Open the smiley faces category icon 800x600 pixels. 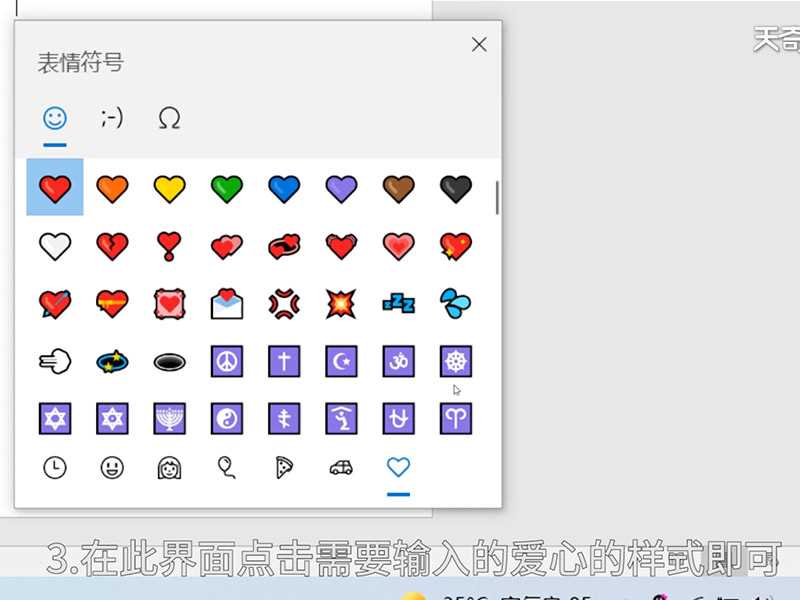[x=111, y=467]
